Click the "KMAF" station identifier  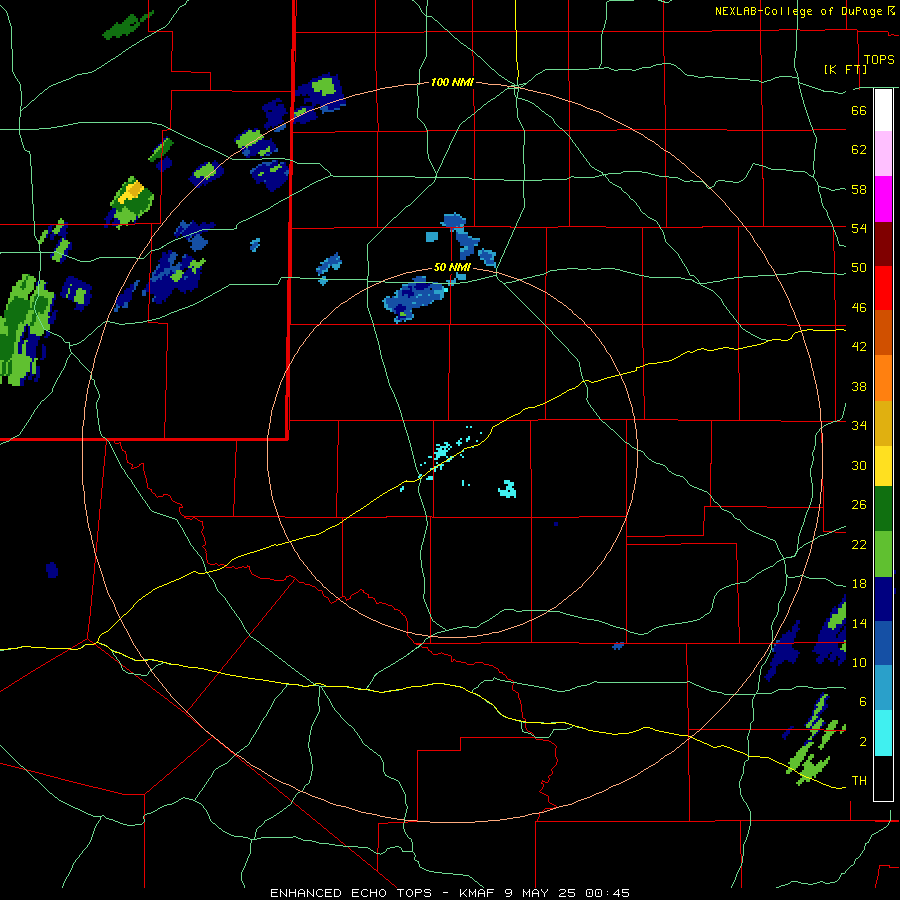[478, 893]
